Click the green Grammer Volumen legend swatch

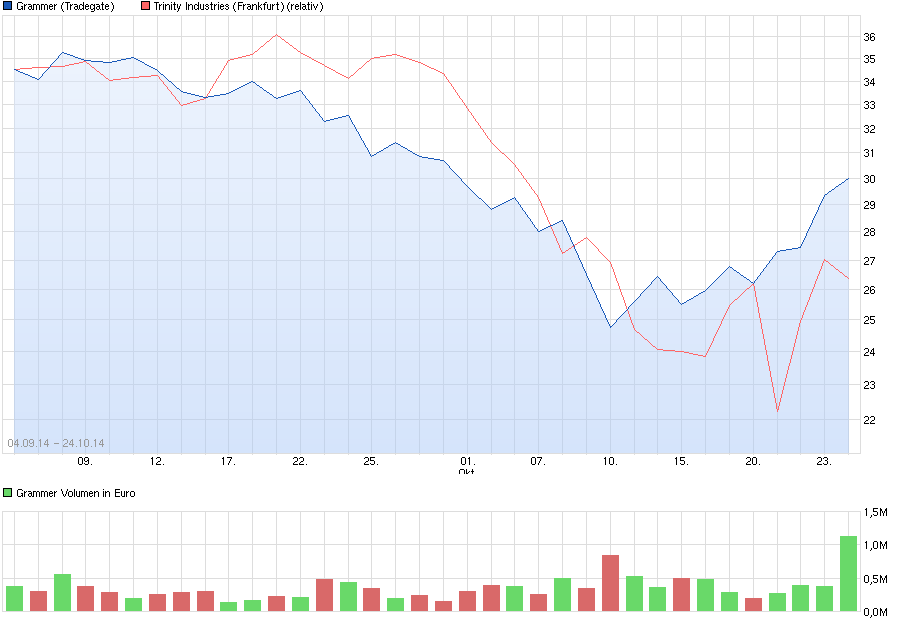pos(8,493)
